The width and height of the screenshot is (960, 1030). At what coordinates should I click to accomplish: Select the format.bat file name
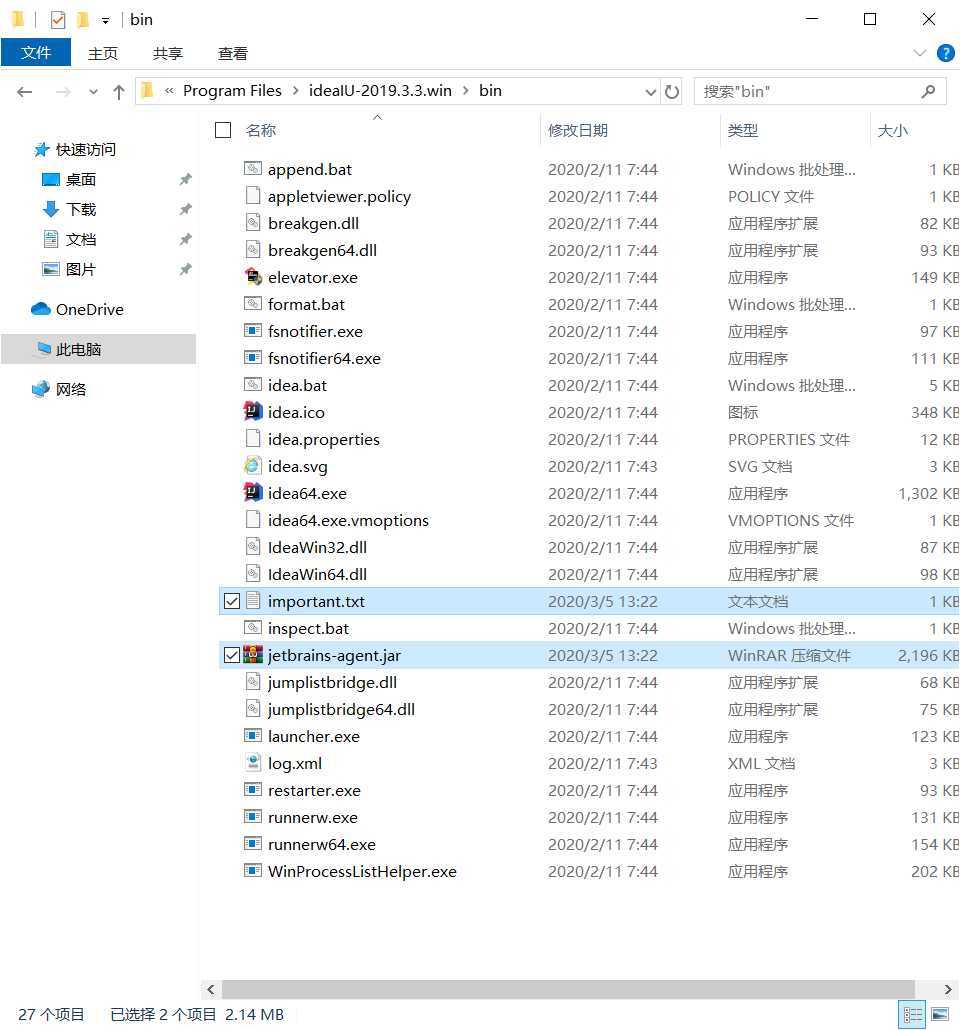306,304
